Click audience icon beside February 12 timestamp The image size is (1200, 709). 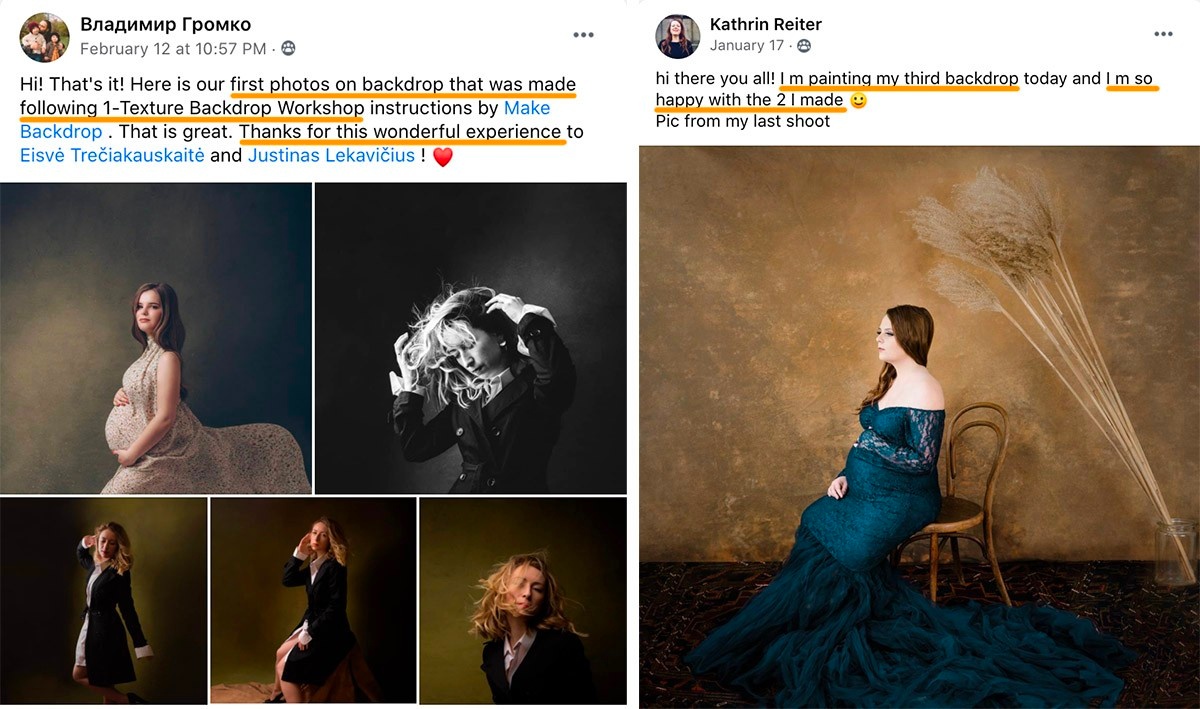[x=289, y=48]
